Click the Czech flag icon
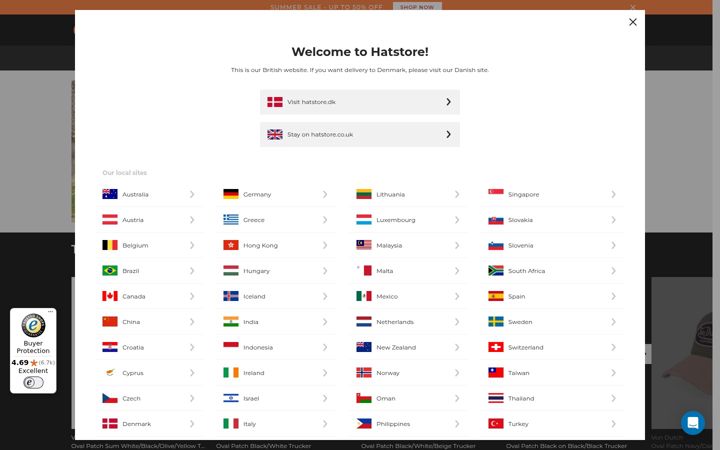The image size is (720, 450). (x=110, y=398)
